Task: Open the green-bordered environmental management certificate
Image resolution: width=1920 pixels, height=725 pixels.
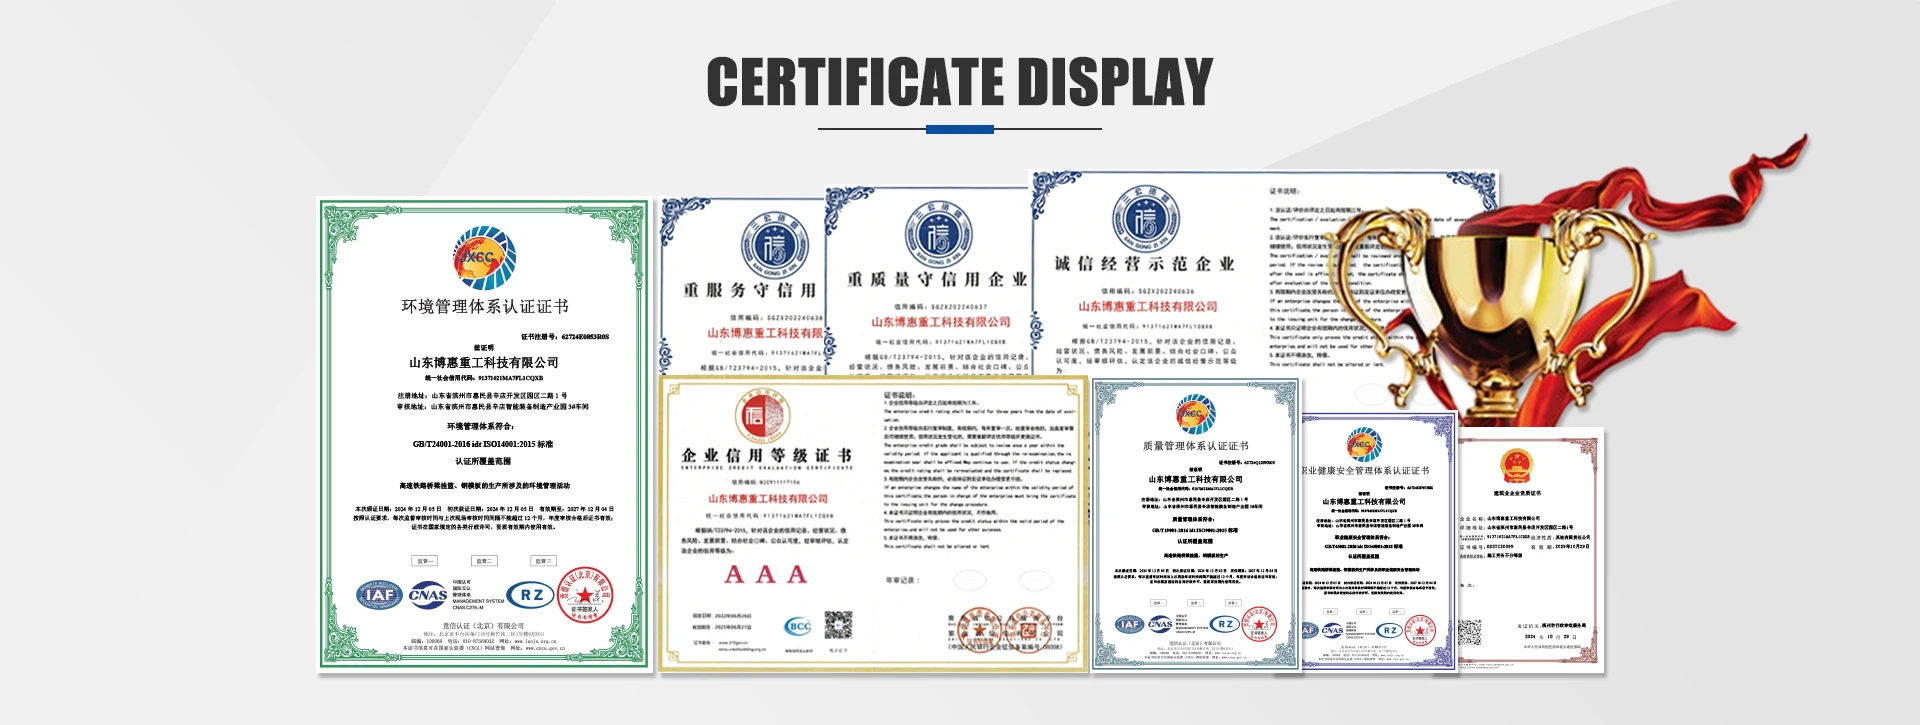Action: 485,434
